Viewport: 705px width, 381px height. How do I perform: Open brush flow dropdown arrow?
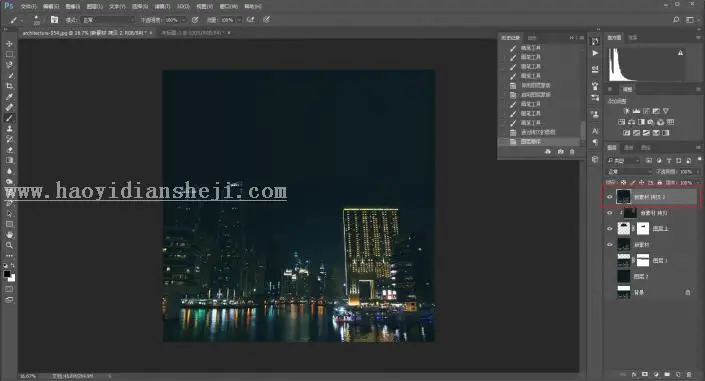pos(238,20)
